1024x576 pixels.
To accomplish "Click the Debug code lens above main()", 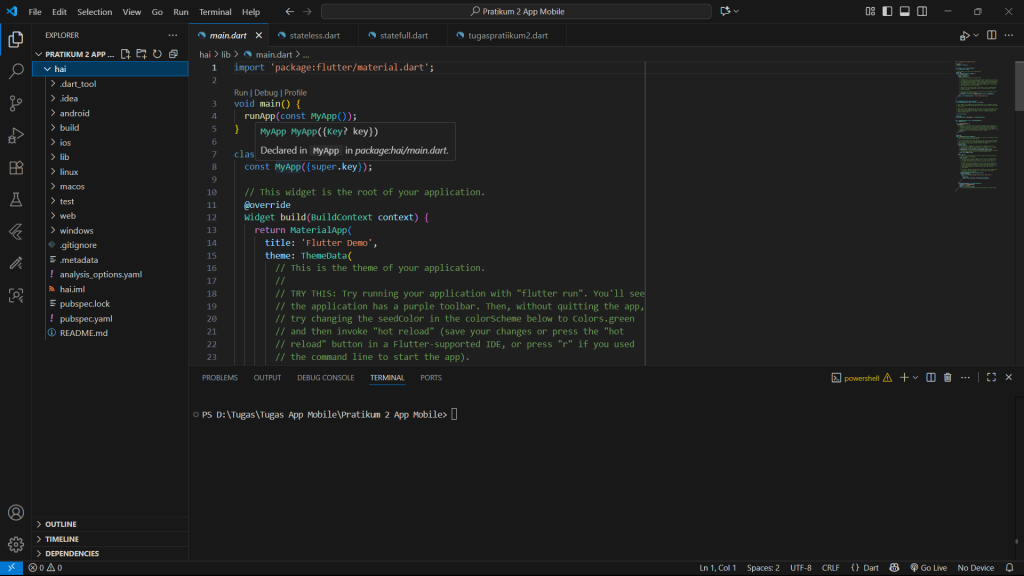I will (x=266, y=92).
